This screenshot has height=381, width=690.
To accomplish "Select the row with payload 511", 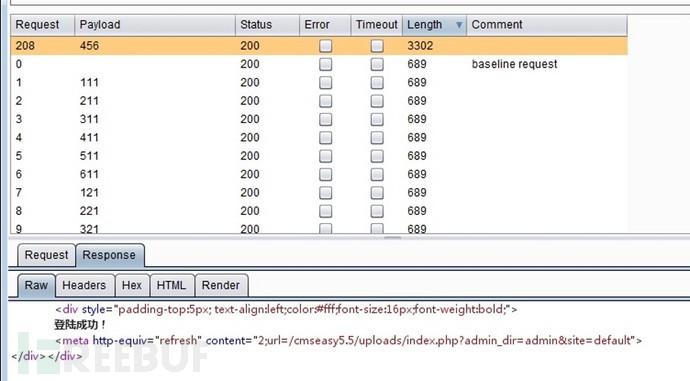I will (319, 156).
